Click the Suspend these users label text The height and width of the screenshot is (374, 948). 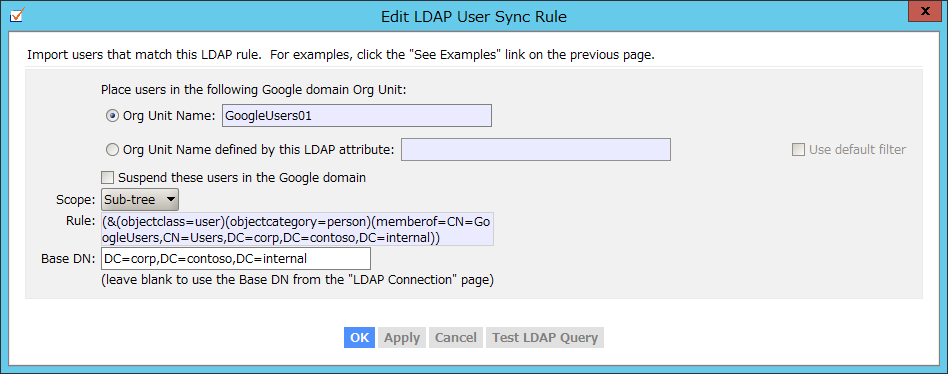click(x=242, y=178)
